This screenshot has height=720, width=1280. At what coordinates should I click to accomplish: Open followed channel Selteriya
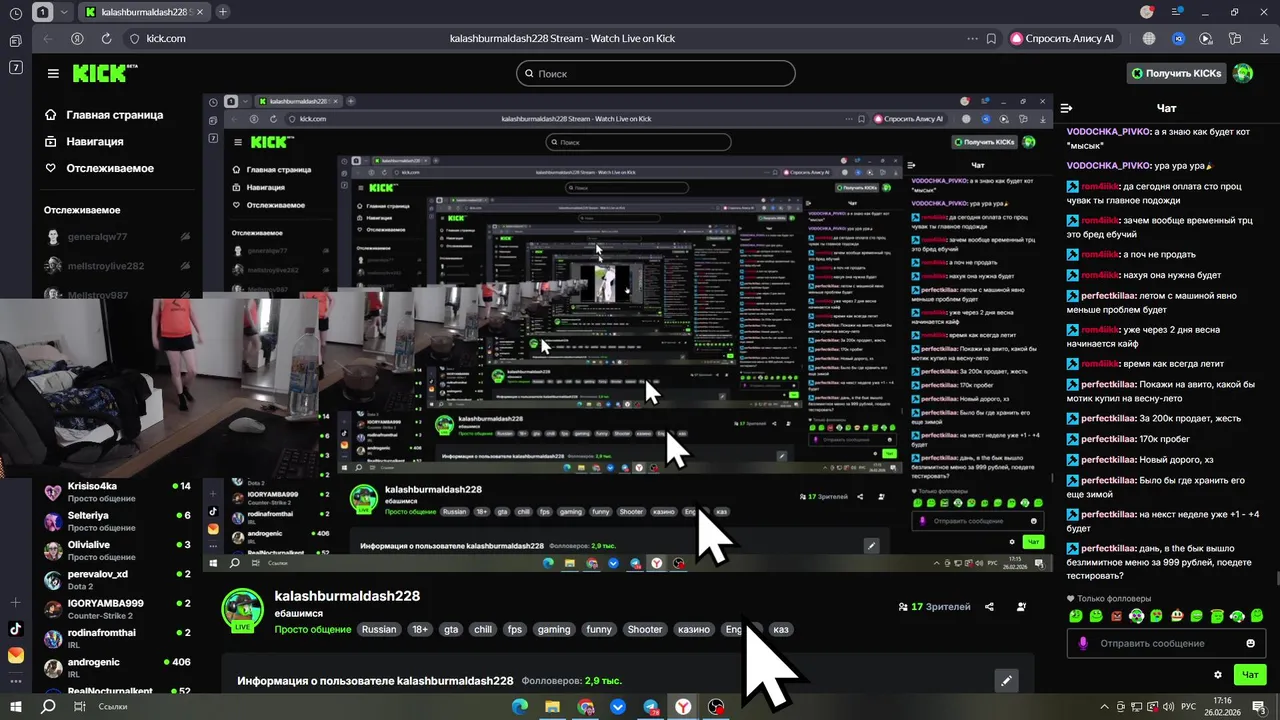click(x=118, y=521)
